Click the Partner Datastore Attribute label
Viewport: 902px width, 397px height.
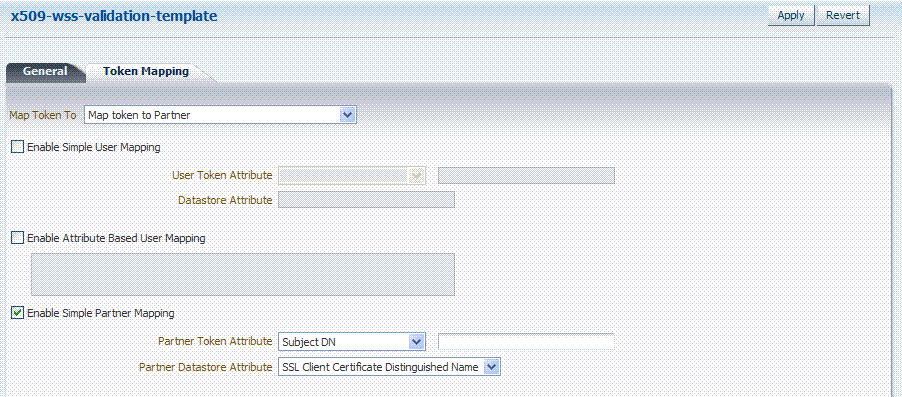(x=206, y=367)
